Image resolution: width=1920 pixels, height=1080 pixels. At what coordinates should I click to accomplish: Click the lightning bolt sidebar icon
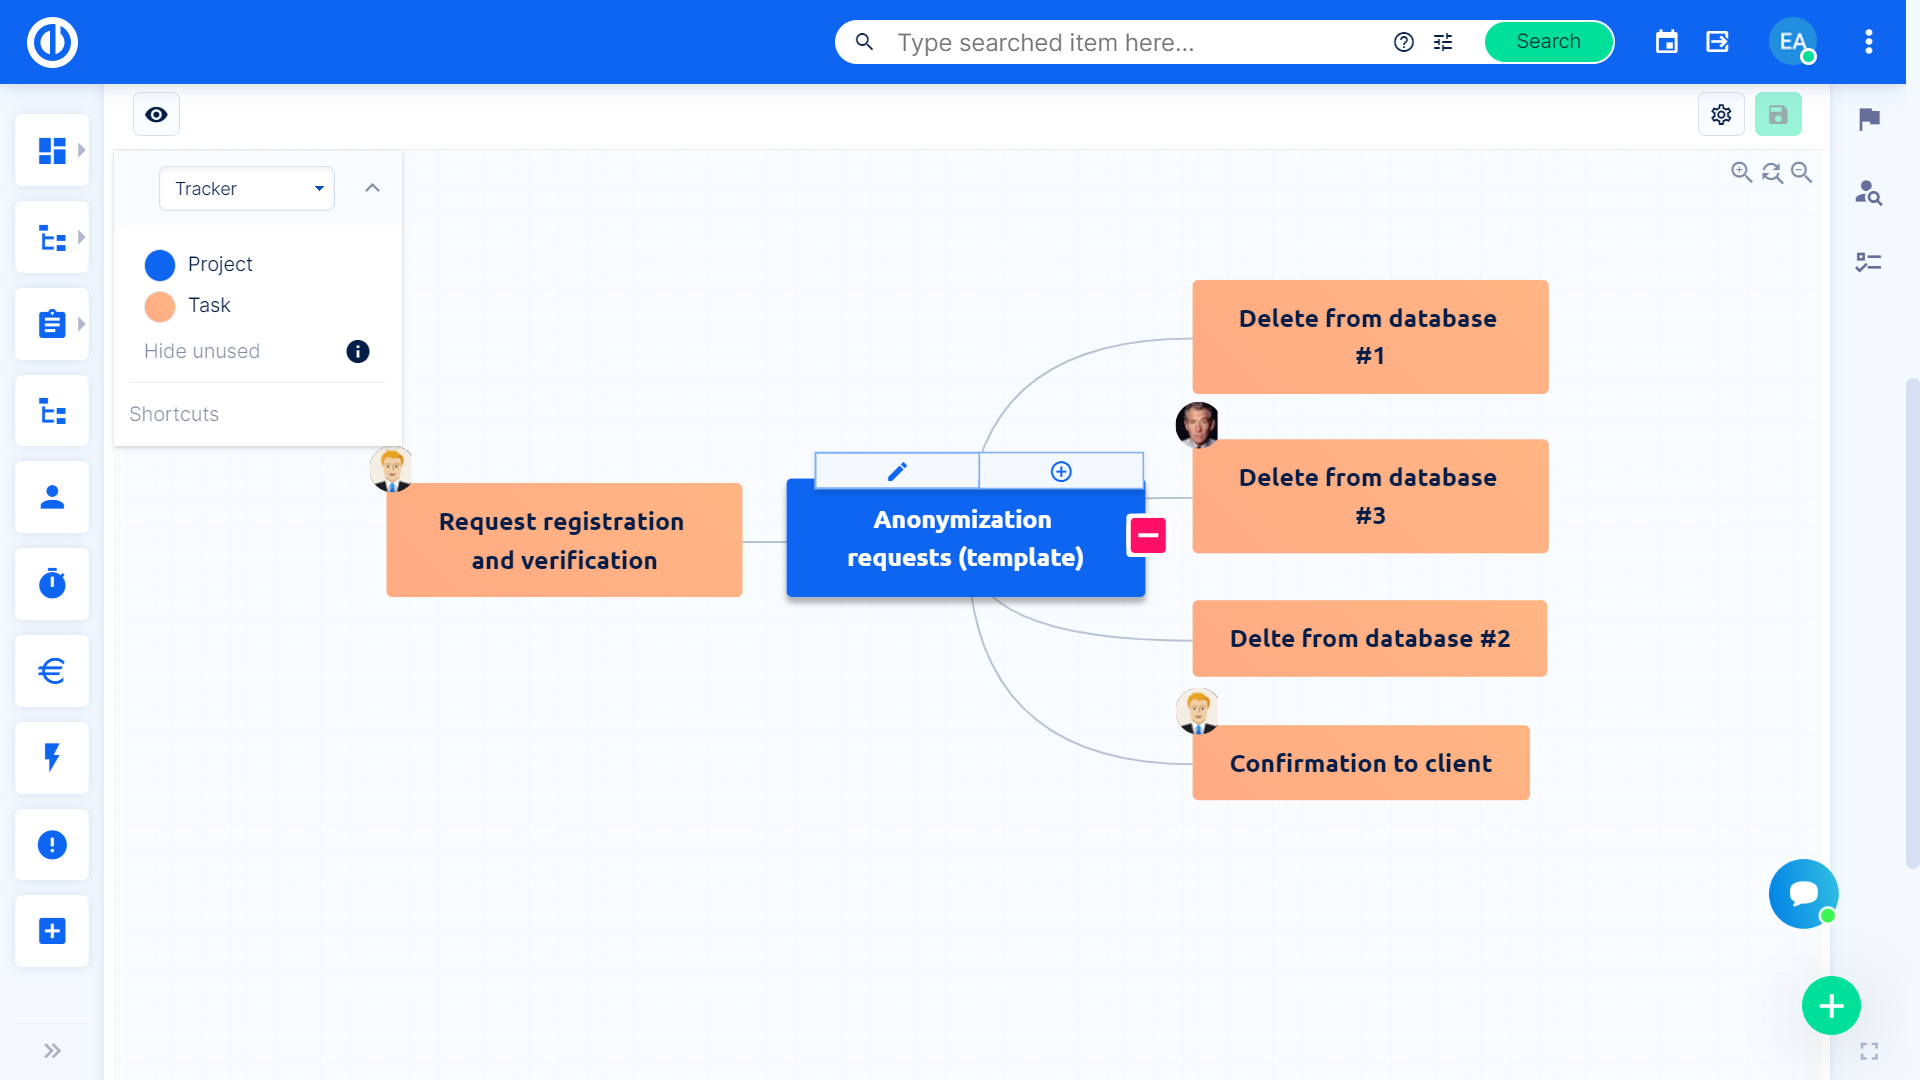coord(52,757)
